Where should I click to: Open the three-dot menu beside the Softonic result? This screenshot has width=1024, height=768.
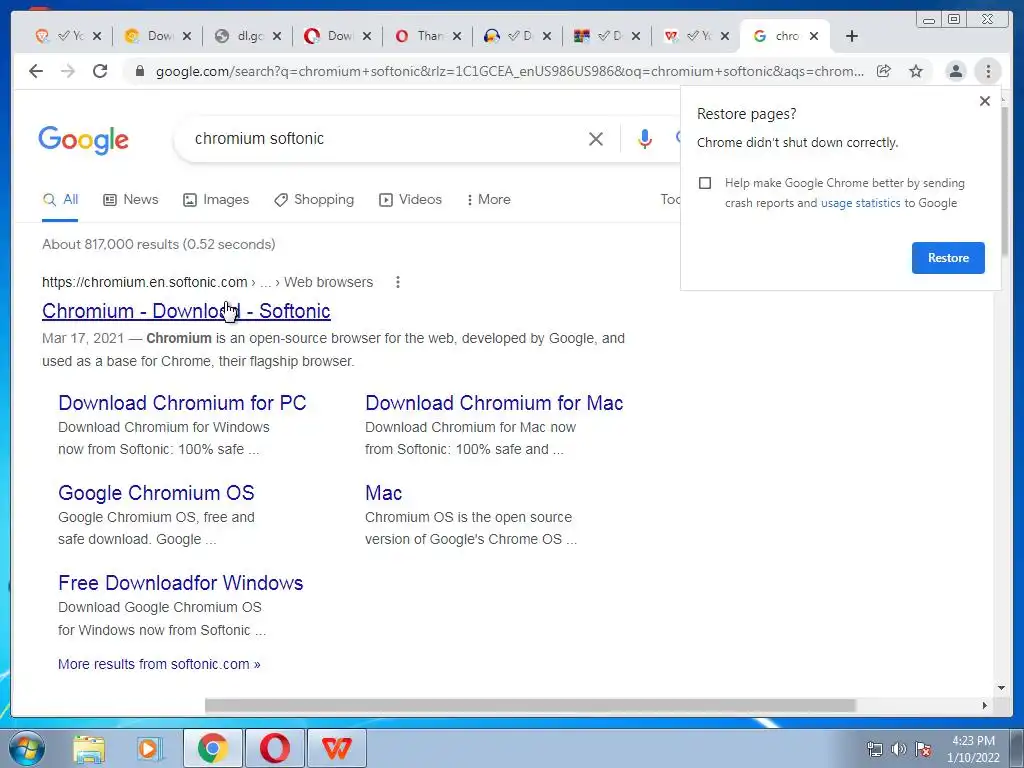[398, 282]
